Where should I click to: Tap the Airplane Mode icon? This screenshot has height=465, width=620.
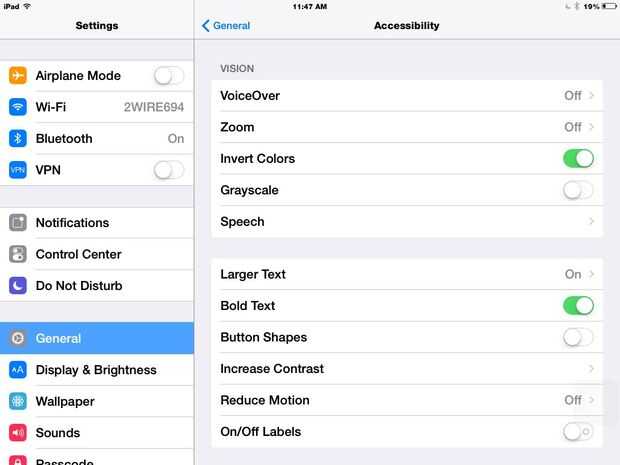pyautogui.click(x=18, y=76)
